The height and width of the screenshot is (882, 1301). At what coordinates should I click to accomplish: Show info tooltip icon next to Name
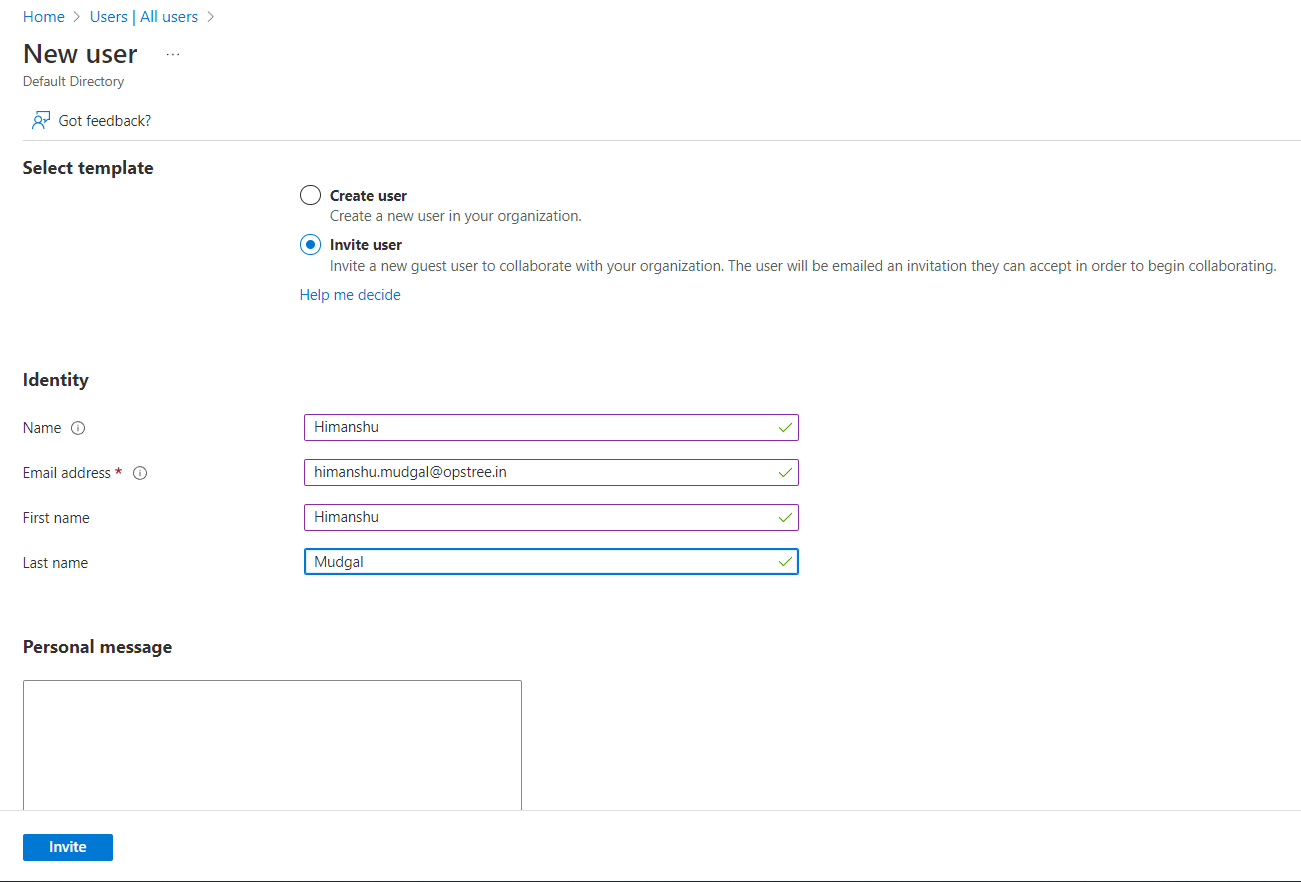[x=78, y=428]
